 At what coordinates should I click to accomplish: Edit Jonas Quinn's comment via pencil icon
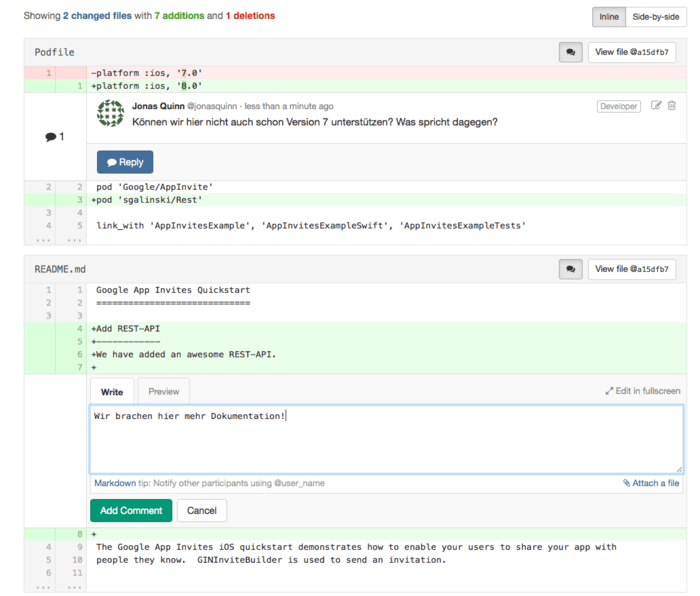point(656,105)
